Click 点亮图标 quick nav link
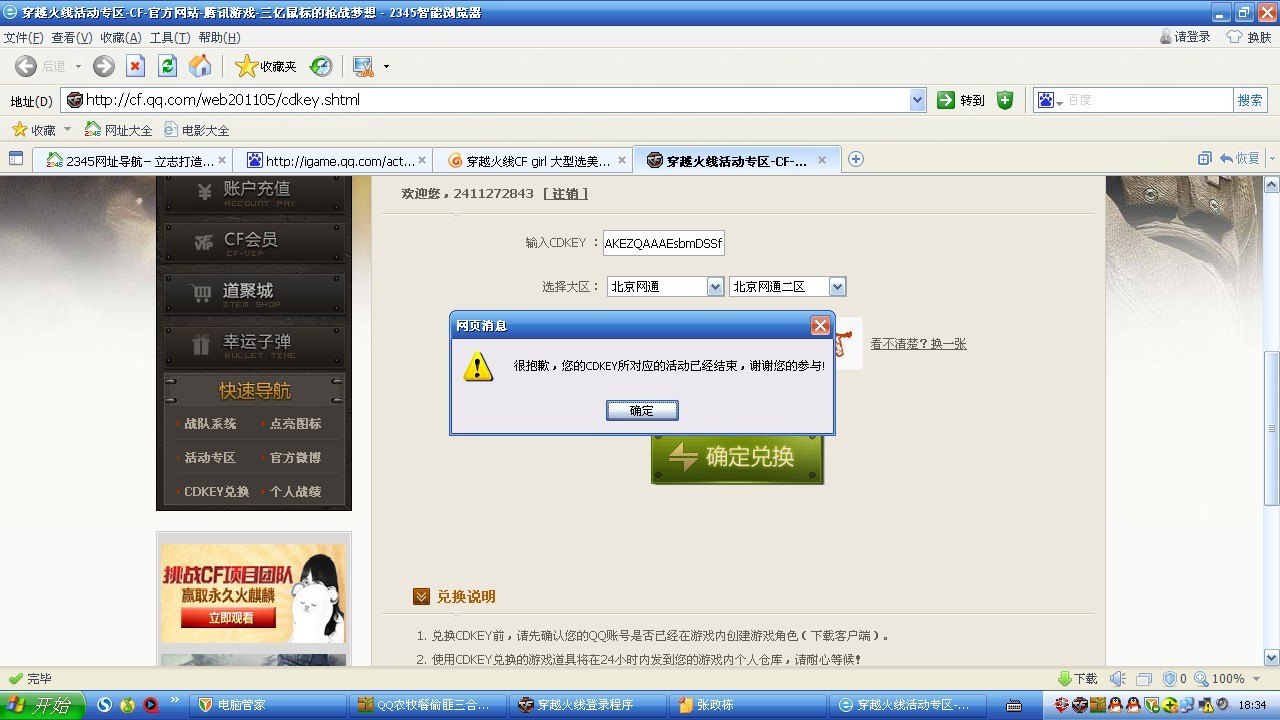This screenshot has height=720, width=1280. coord(295,424)
